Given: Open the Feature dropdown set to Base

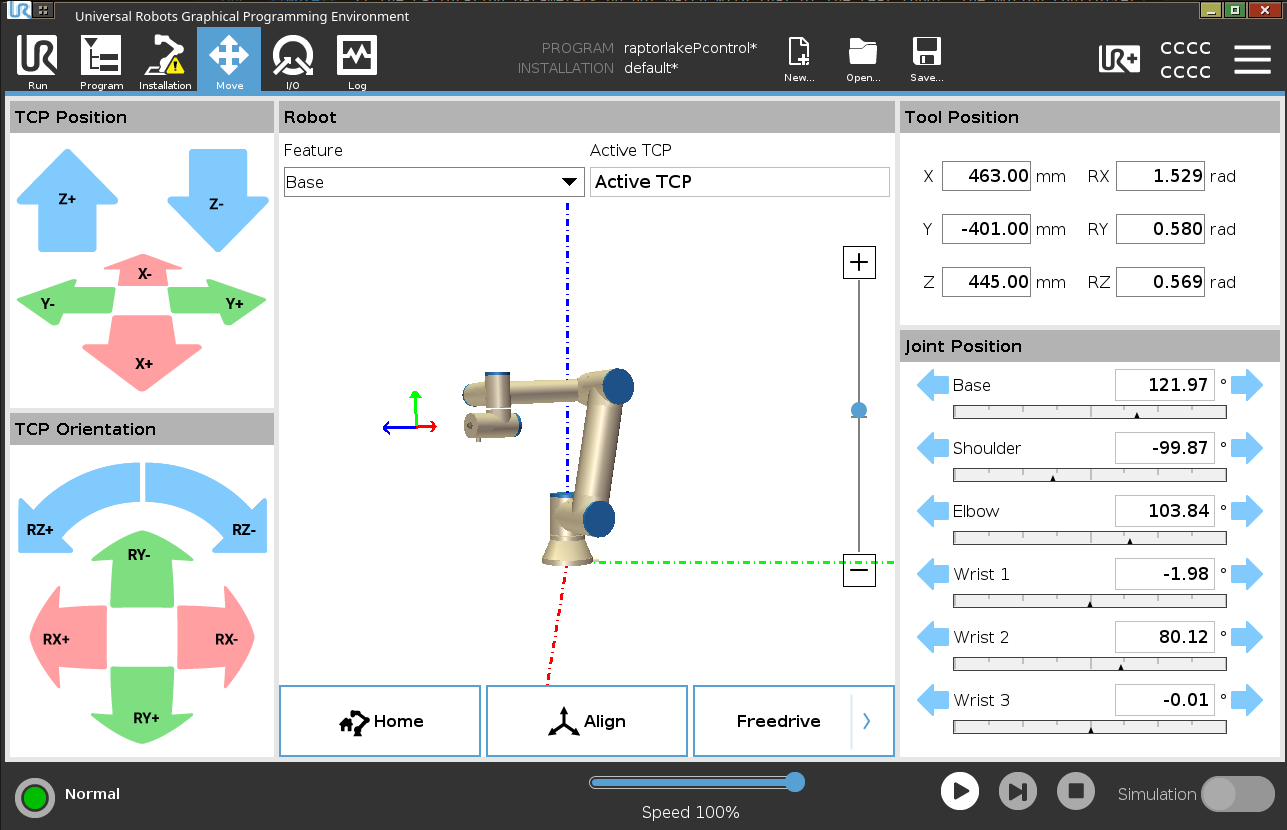Looking at the screenshot, I should pos(434,182).
